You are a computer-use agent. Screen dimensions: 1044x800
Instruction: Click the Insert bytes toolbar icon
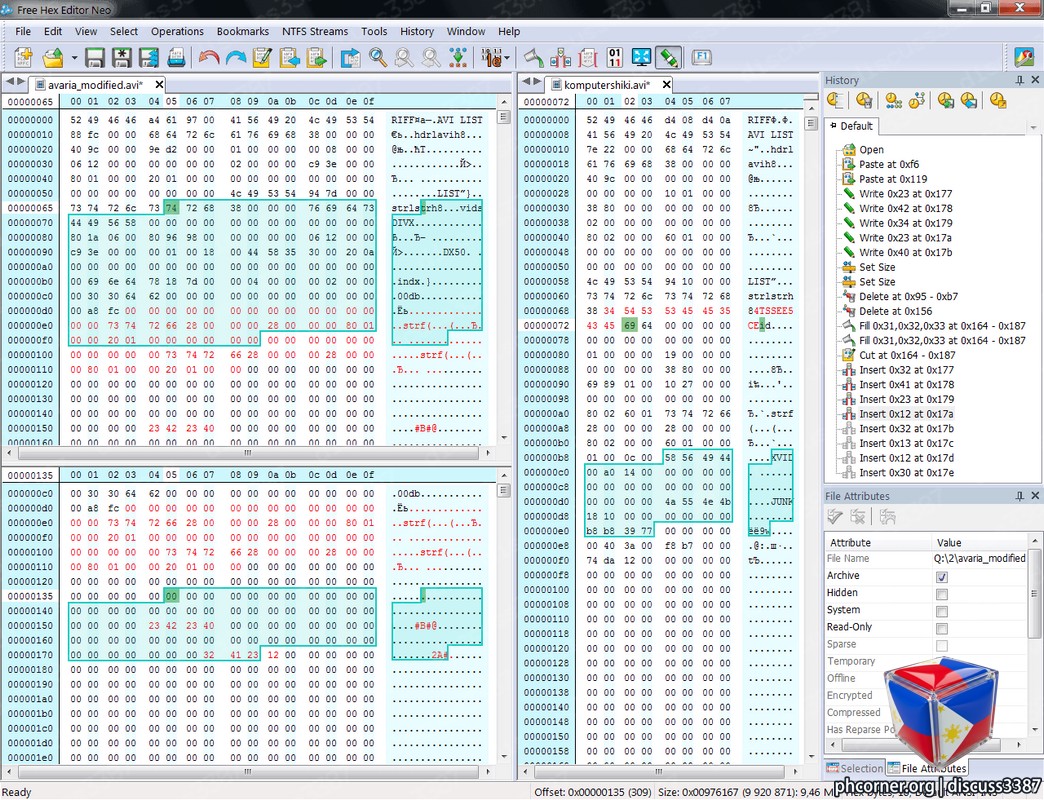point(560,58)
